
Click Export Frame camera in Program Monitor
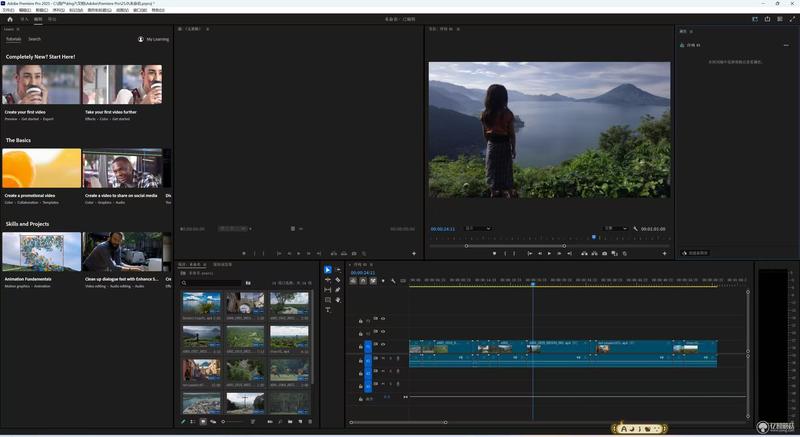point(605,253)
